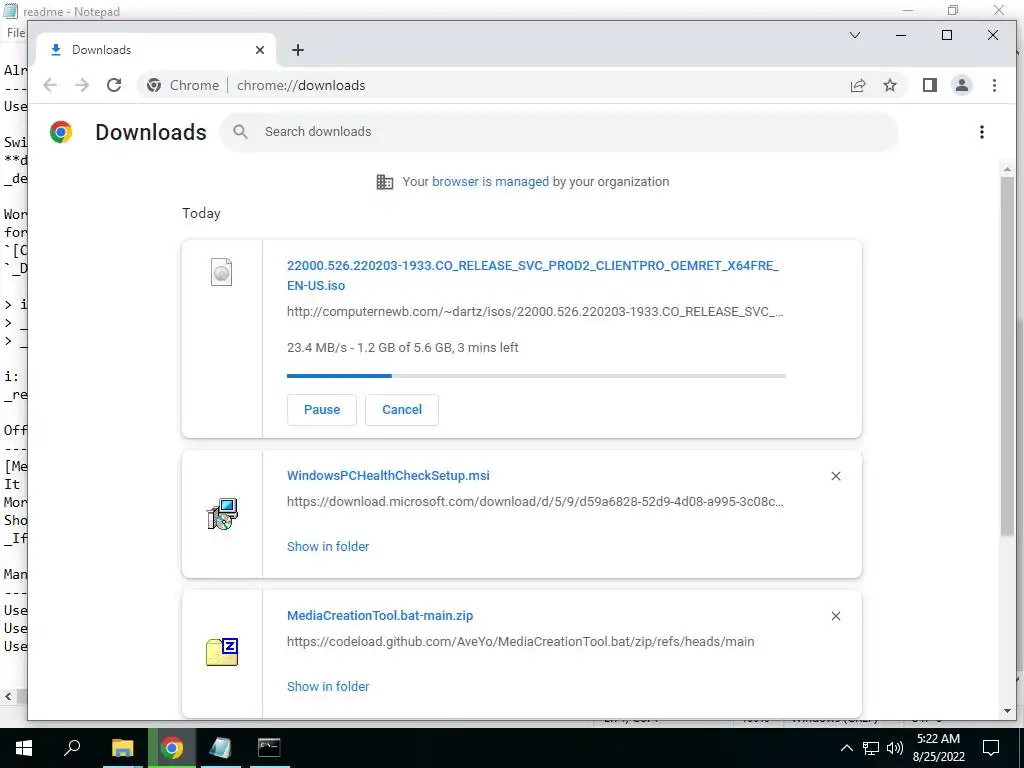
Task: Click the codeload.github.com source URL
Action: [x=520, y=641]
